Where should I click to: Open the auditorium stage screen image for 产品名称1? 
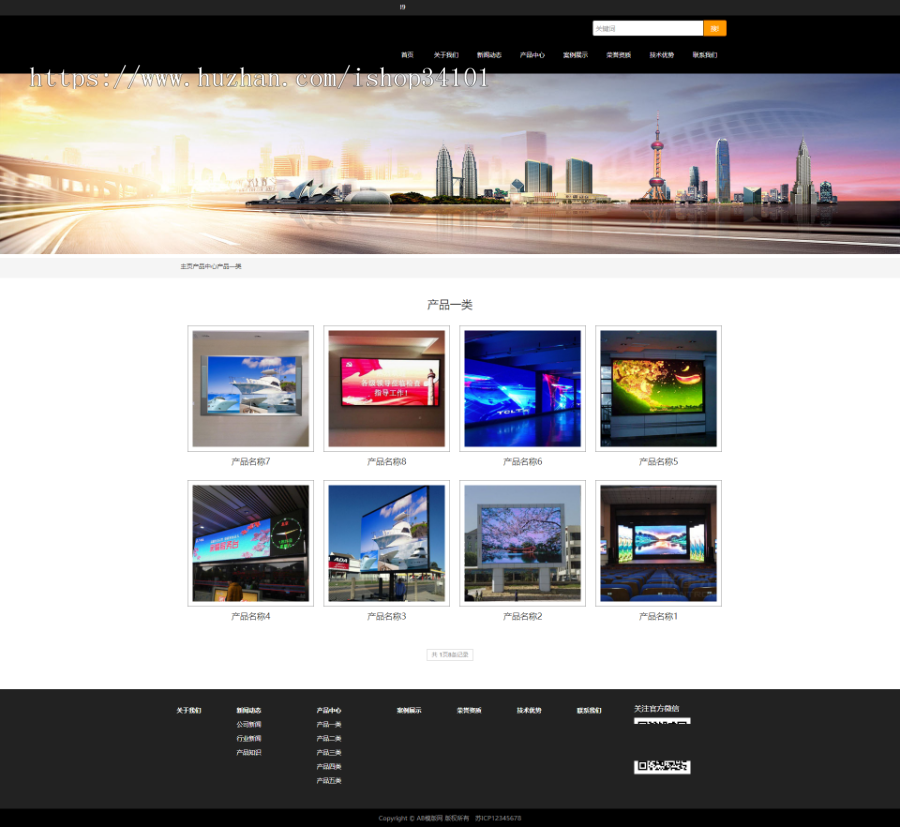658,543
